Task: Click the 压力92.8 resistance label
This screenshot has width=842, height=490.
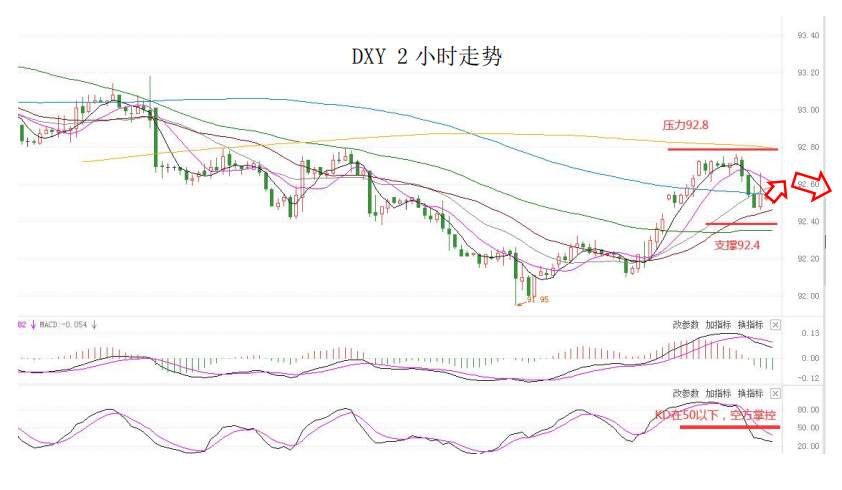Action: [x=685, y=125]
